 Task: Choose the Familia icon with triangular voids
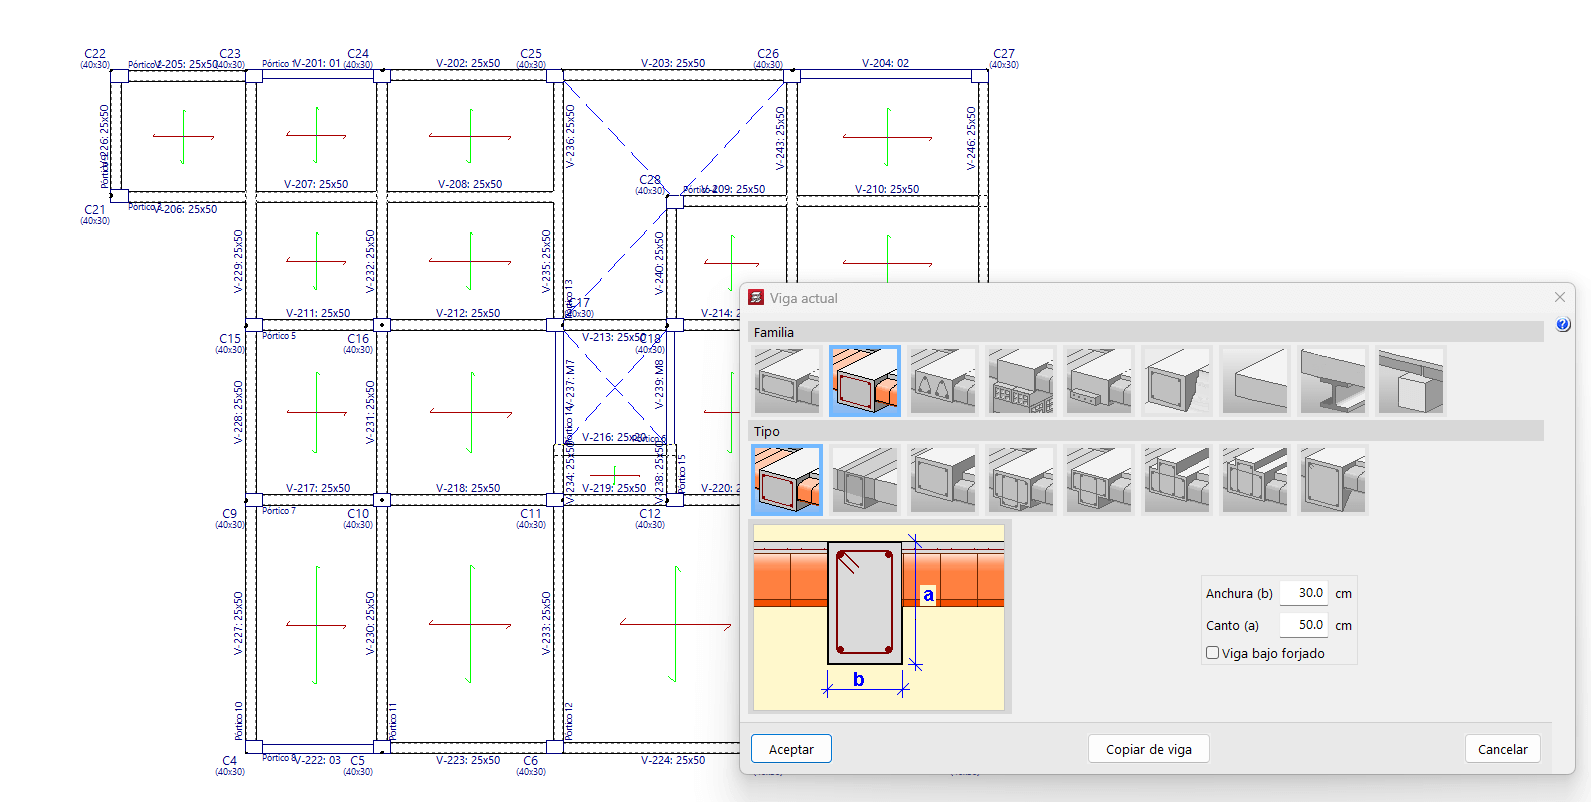[x=942, y=381]
